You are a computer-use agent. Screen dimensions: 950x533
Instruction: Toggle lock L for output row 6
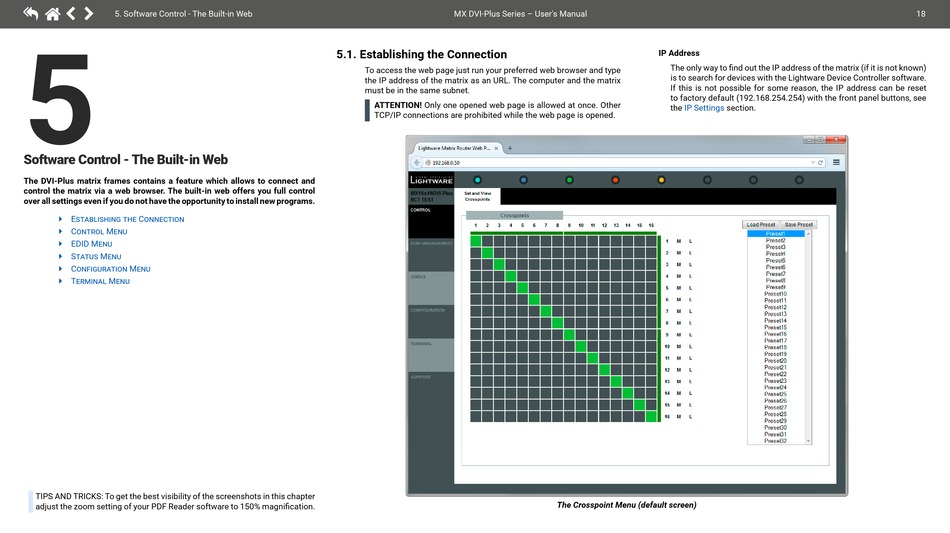pyautogui.click(x=690, y=300)
